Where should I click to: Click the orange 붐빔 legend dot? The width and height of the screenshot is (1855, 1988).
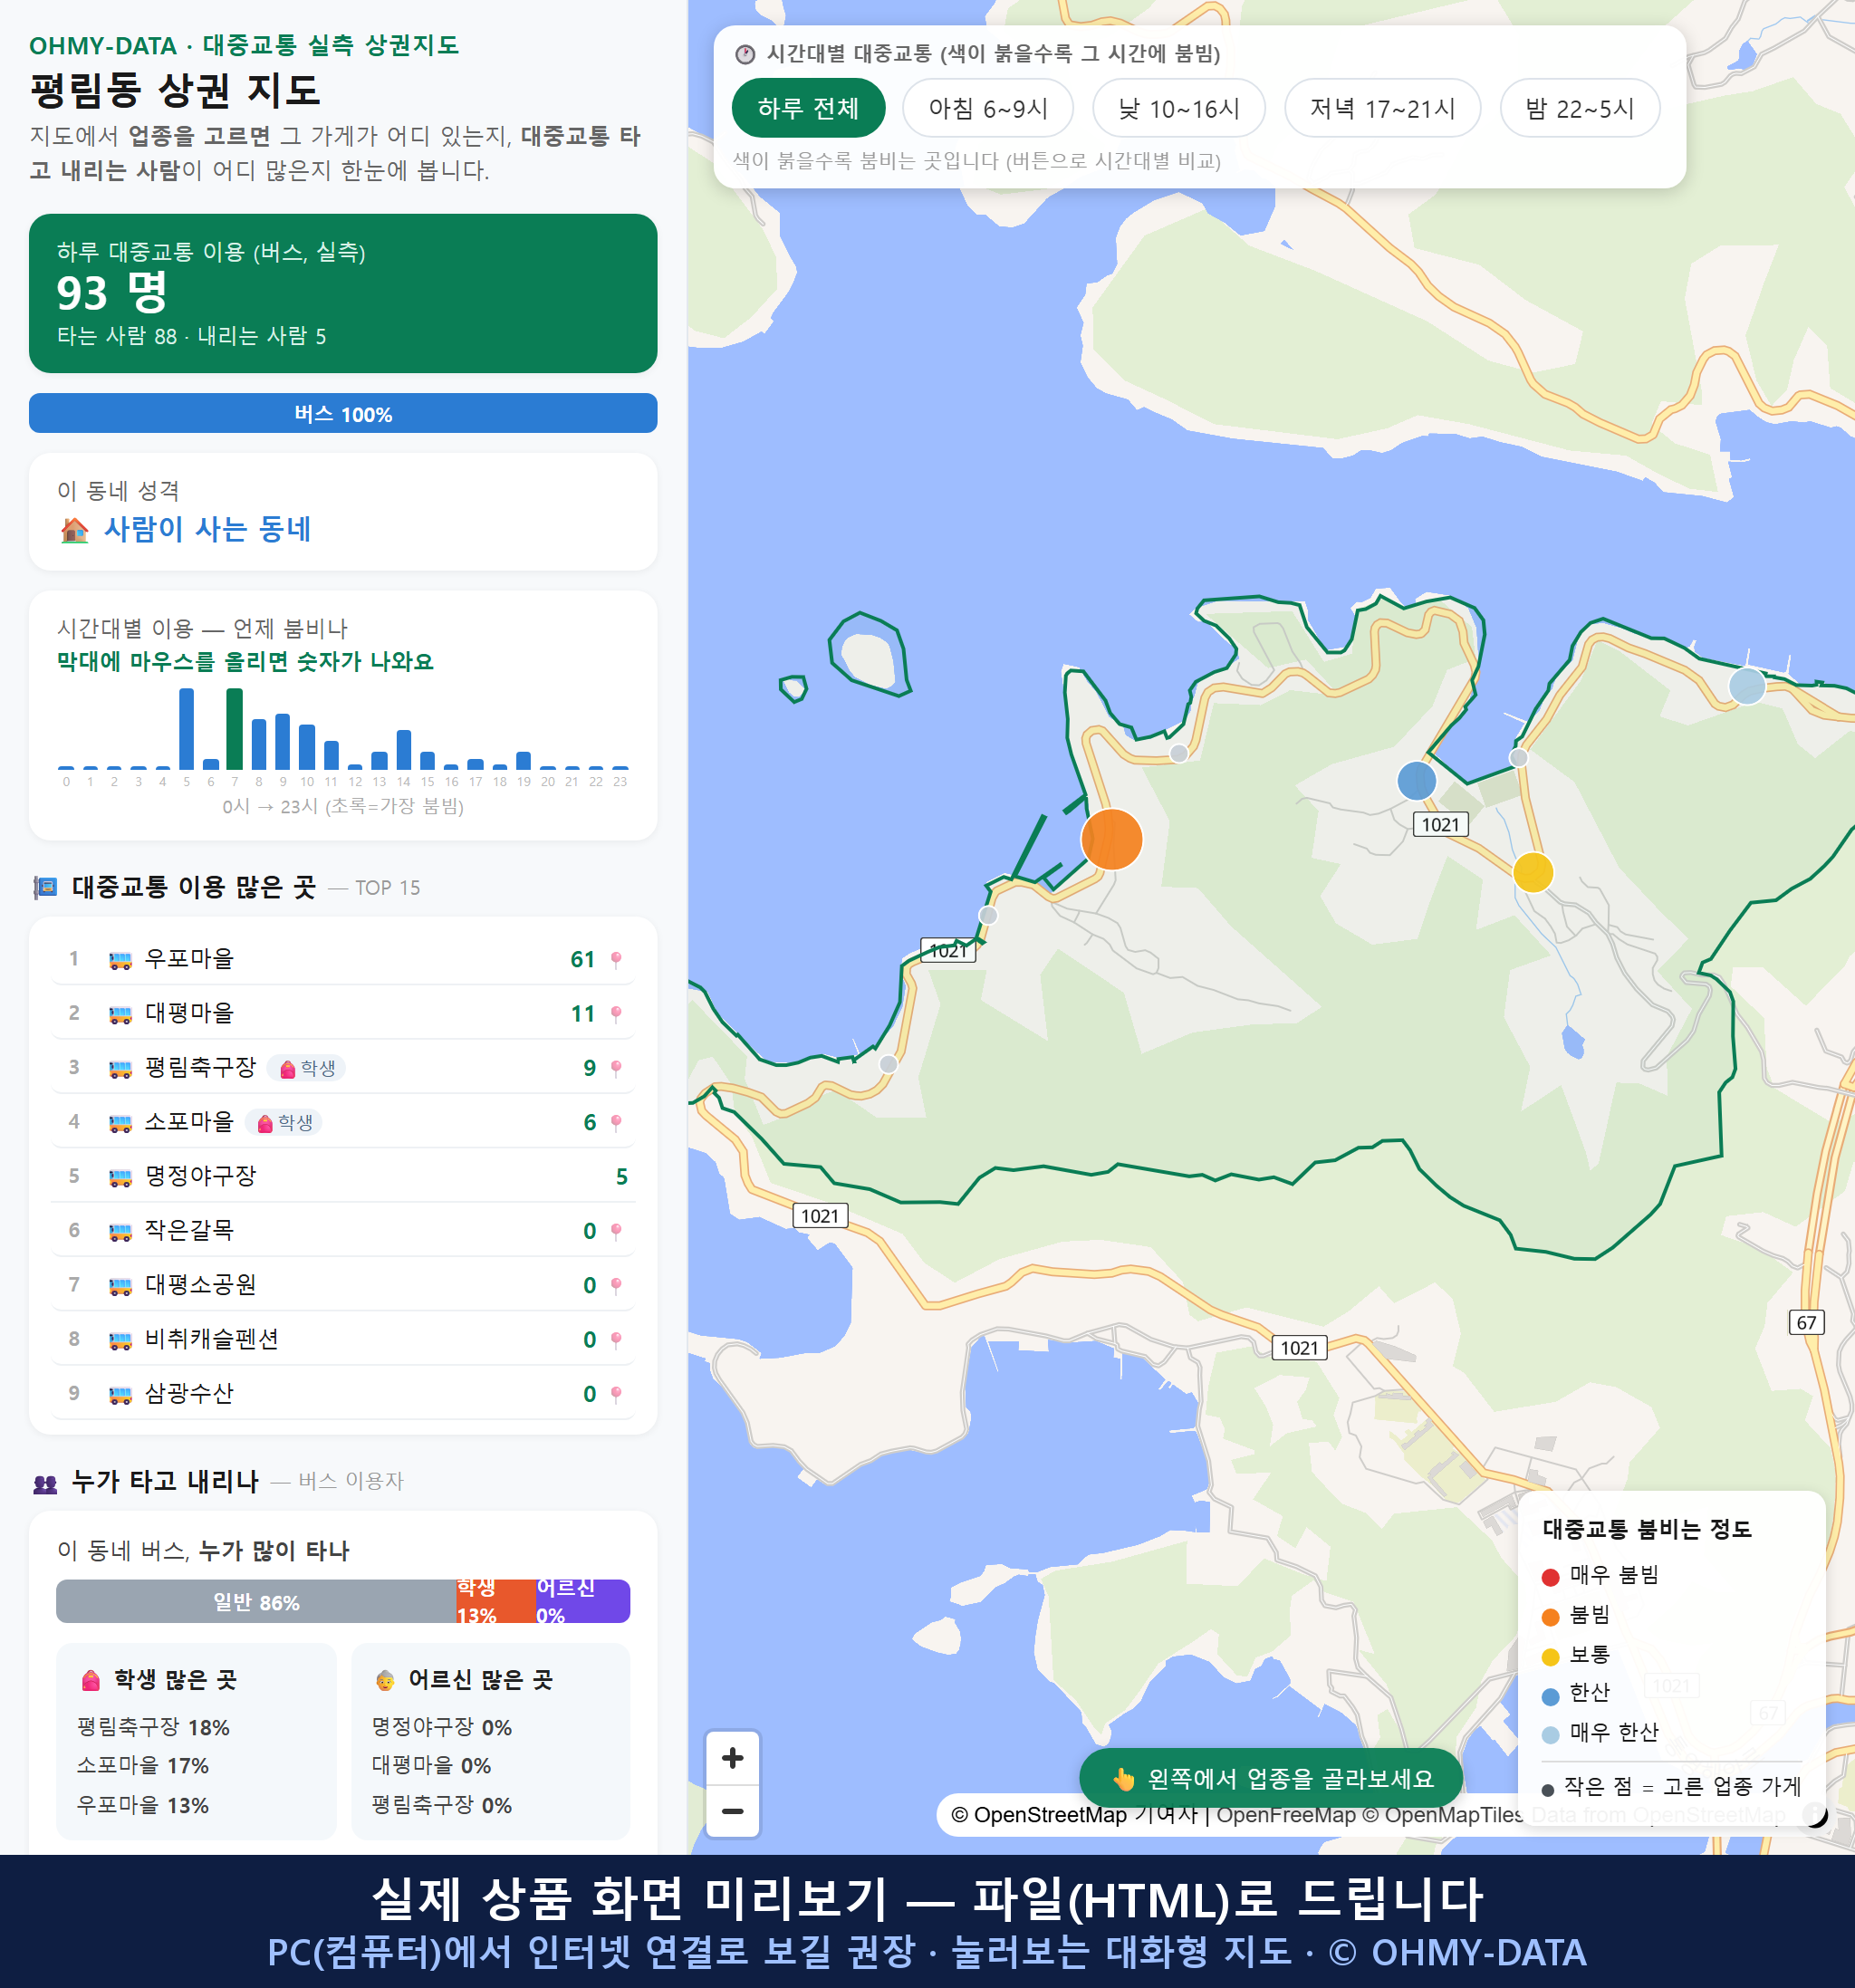(x=1550, y=1617)
